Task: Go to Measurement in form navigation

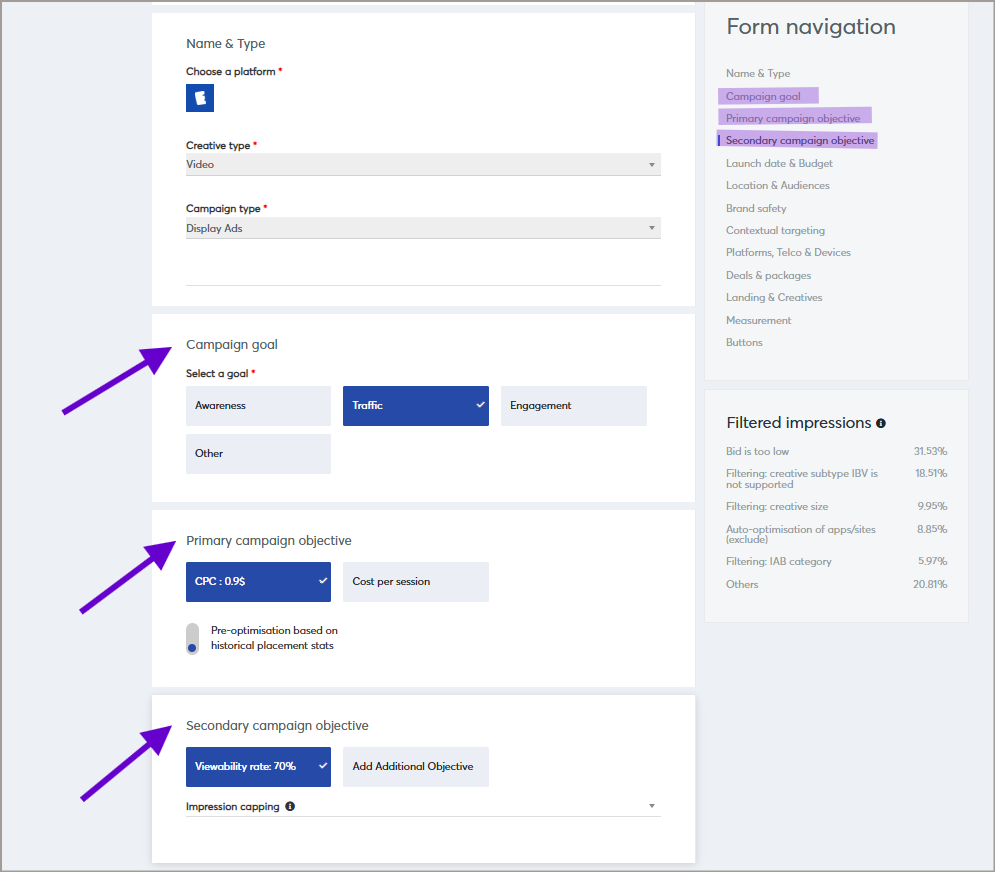Action: click(x=758, y=320)
